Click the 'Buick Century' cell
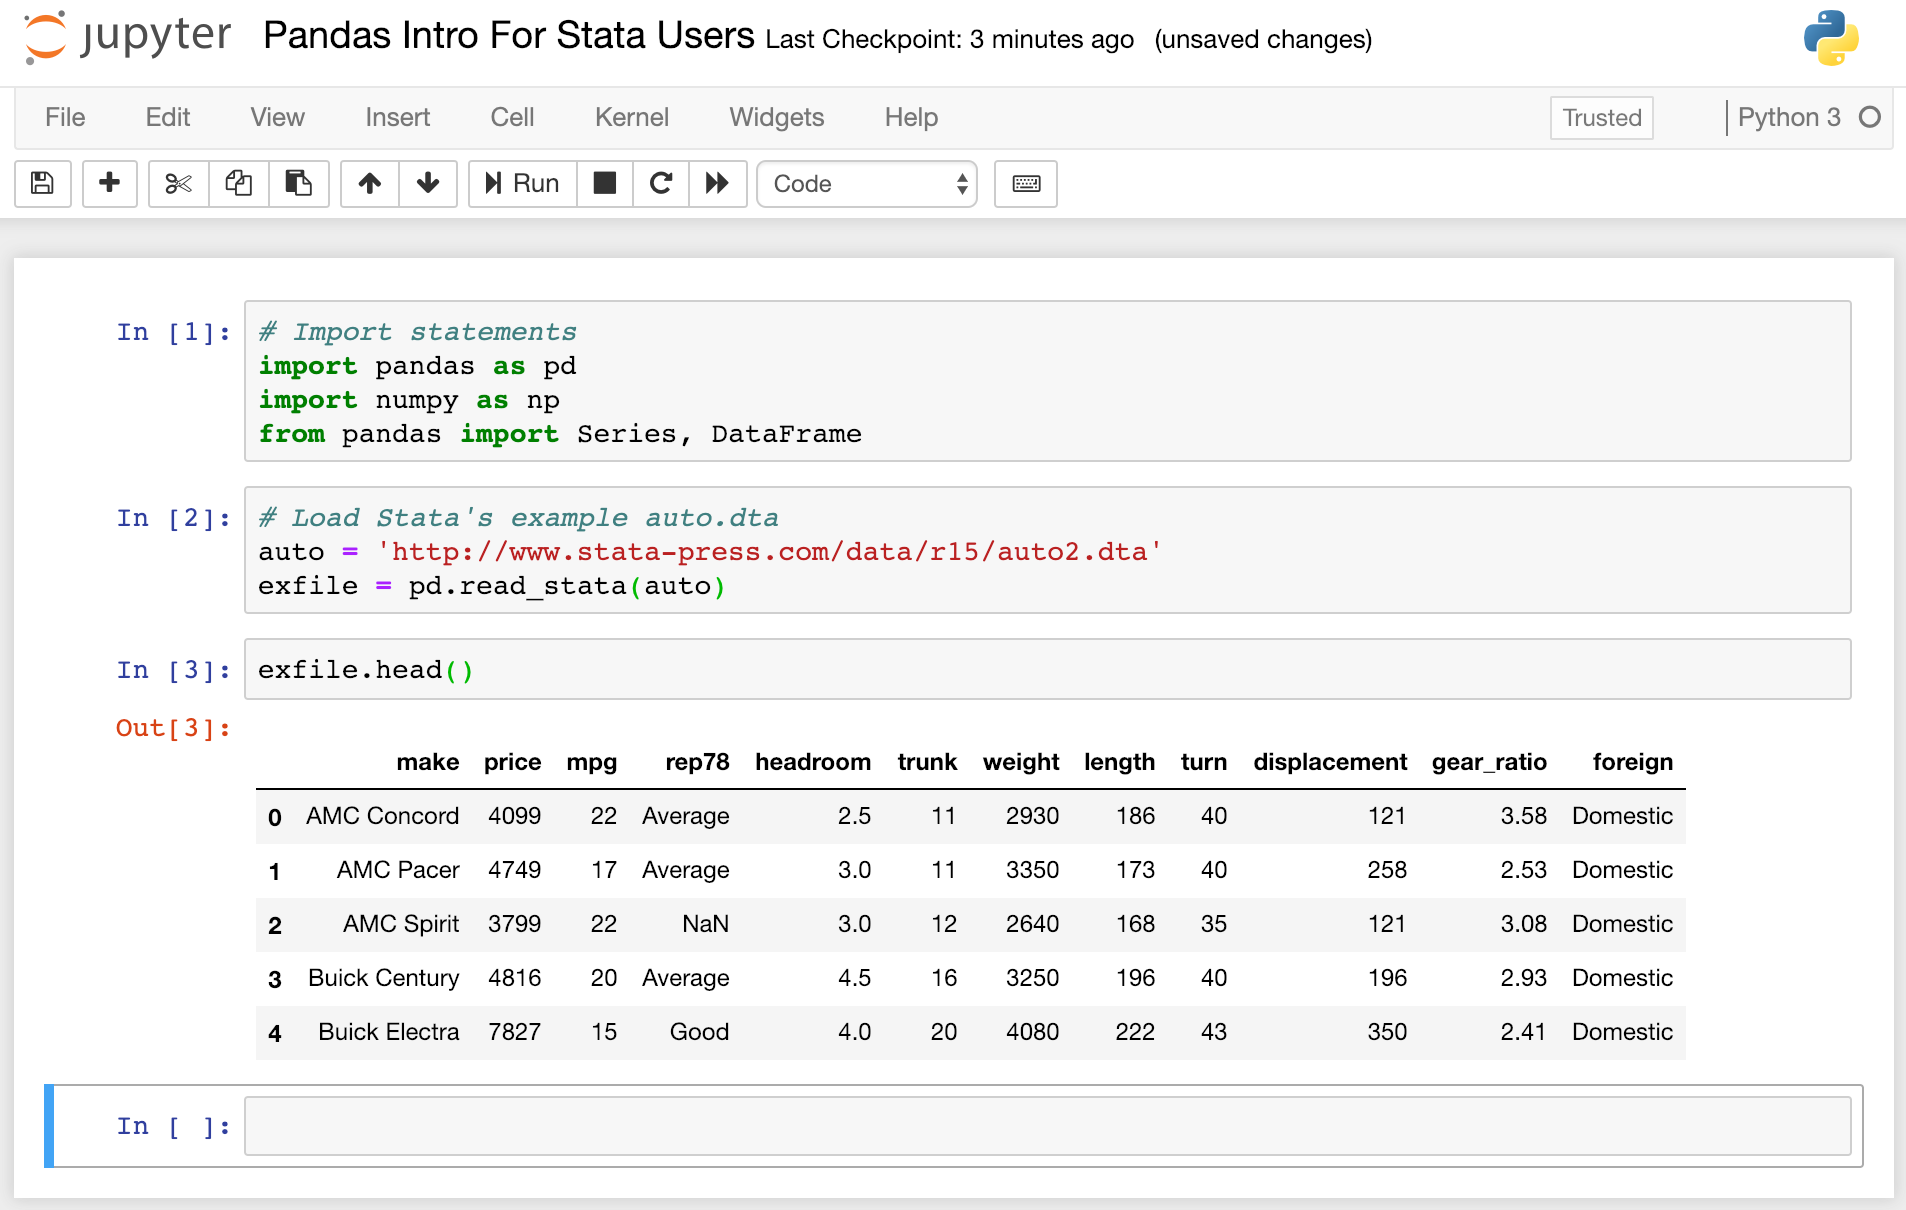Viewport: 1906px width, 1210px height. [383, 978]
